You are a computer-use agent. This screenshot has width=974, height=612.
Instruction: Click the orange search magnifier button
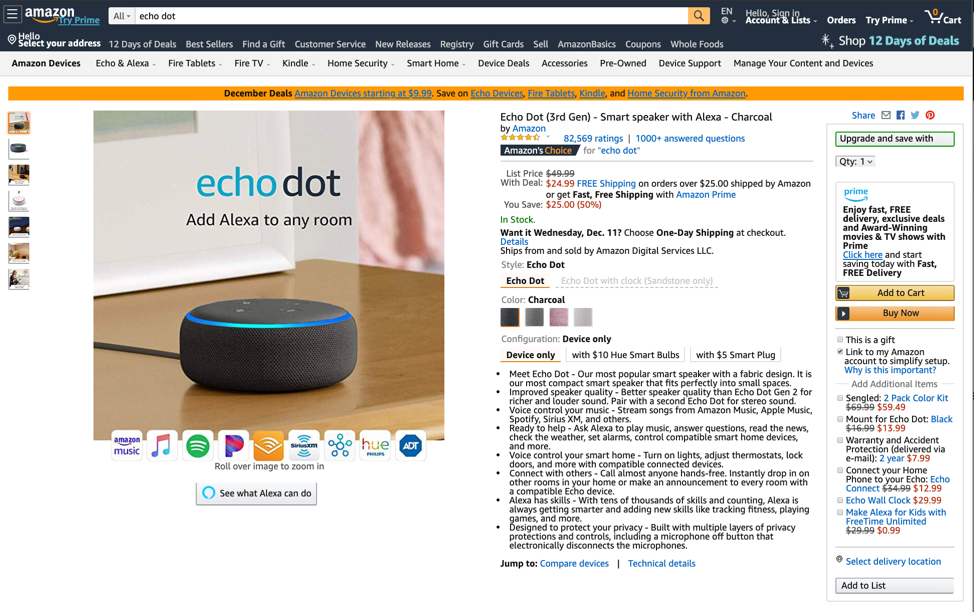[x=699, y=16]
